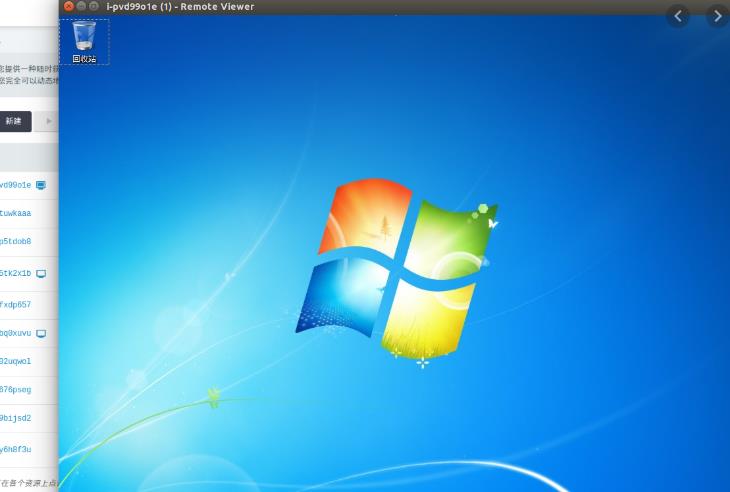Image resolution: width=730 pixels, height=492 pixels.
Task: Open instance link 82uqwol
Action: click(x=15, y=361)
